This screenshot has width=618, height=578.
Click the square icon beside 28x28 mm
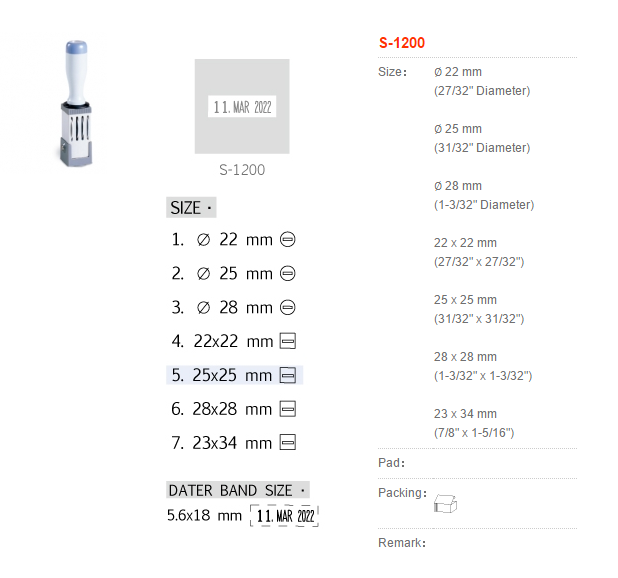click(x=288, y=409)
